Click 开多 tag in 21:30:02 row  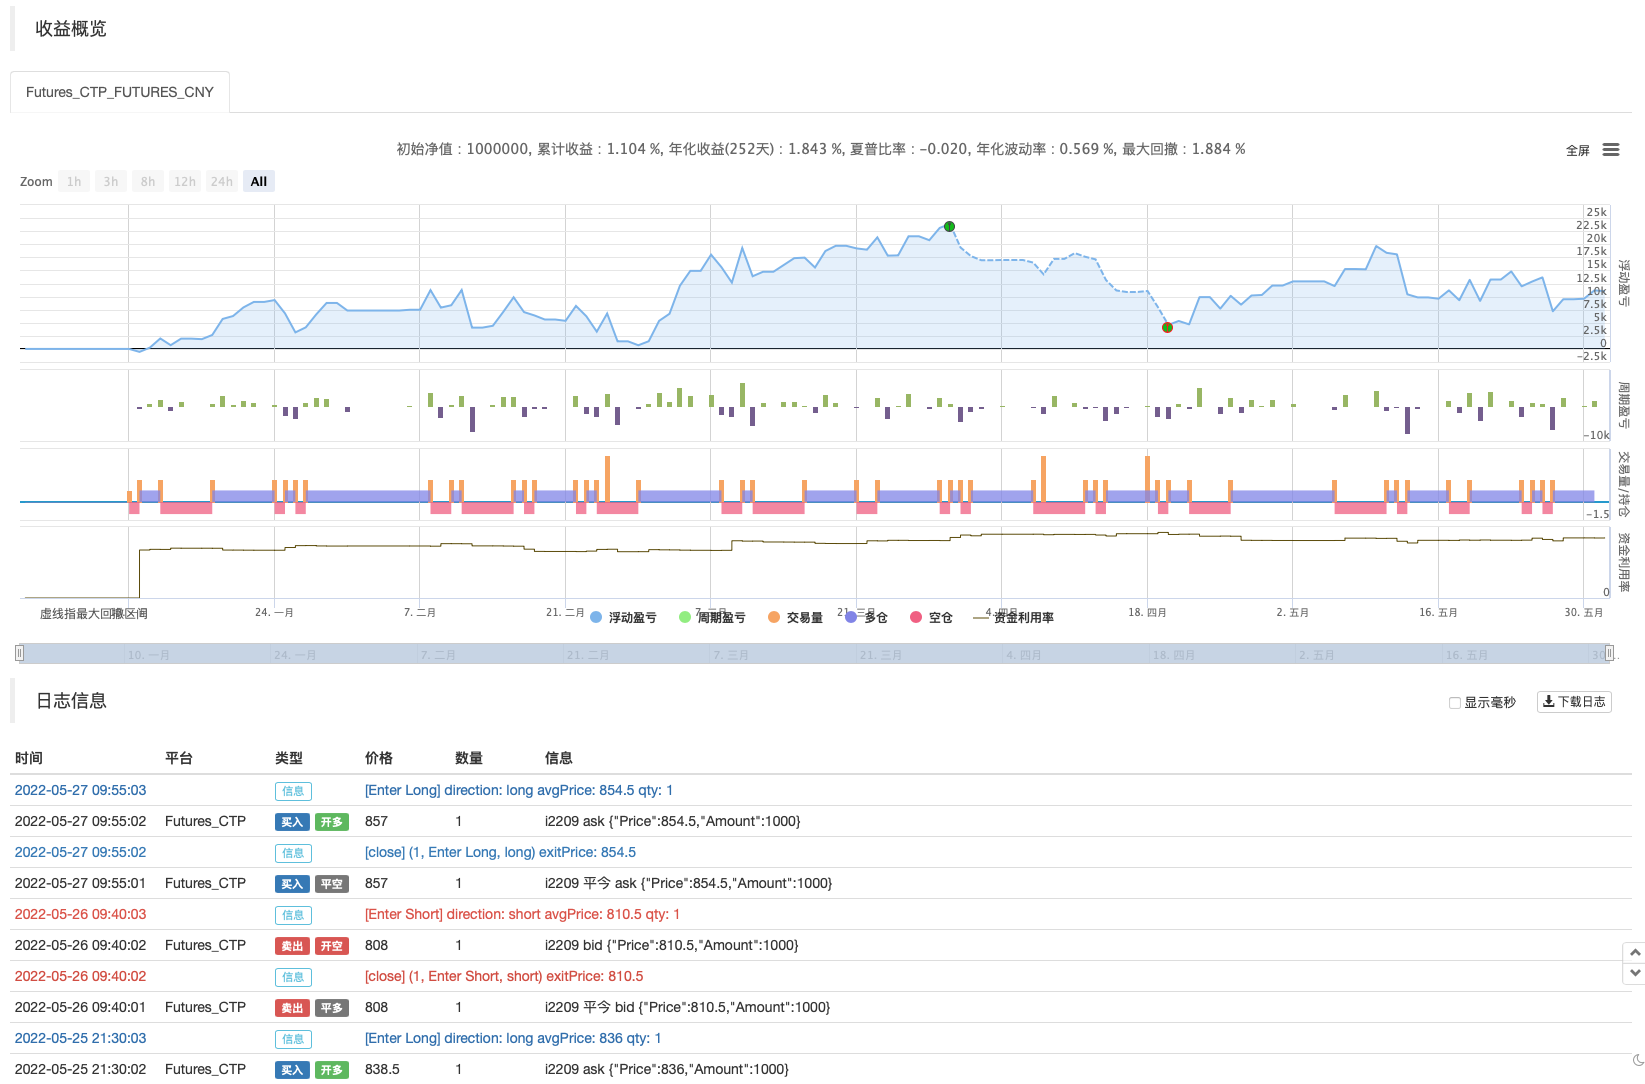[332, 1070]
